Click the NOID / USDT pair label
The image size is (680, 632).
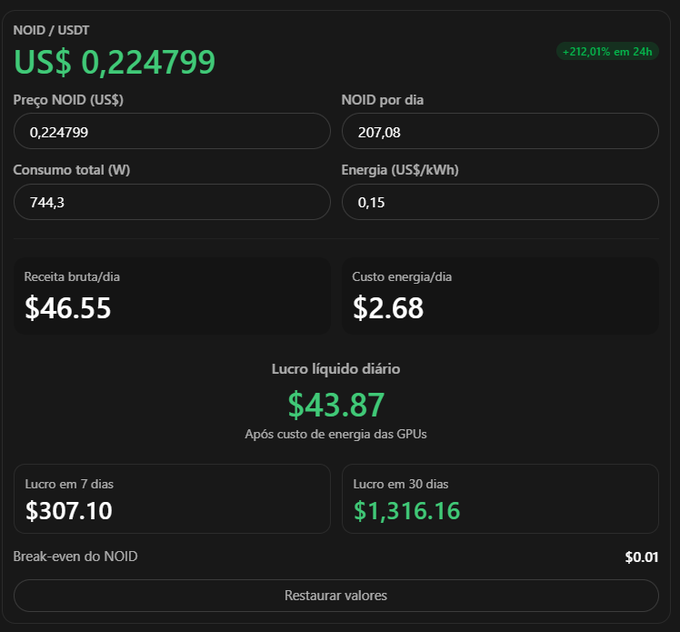pos(51,30)
